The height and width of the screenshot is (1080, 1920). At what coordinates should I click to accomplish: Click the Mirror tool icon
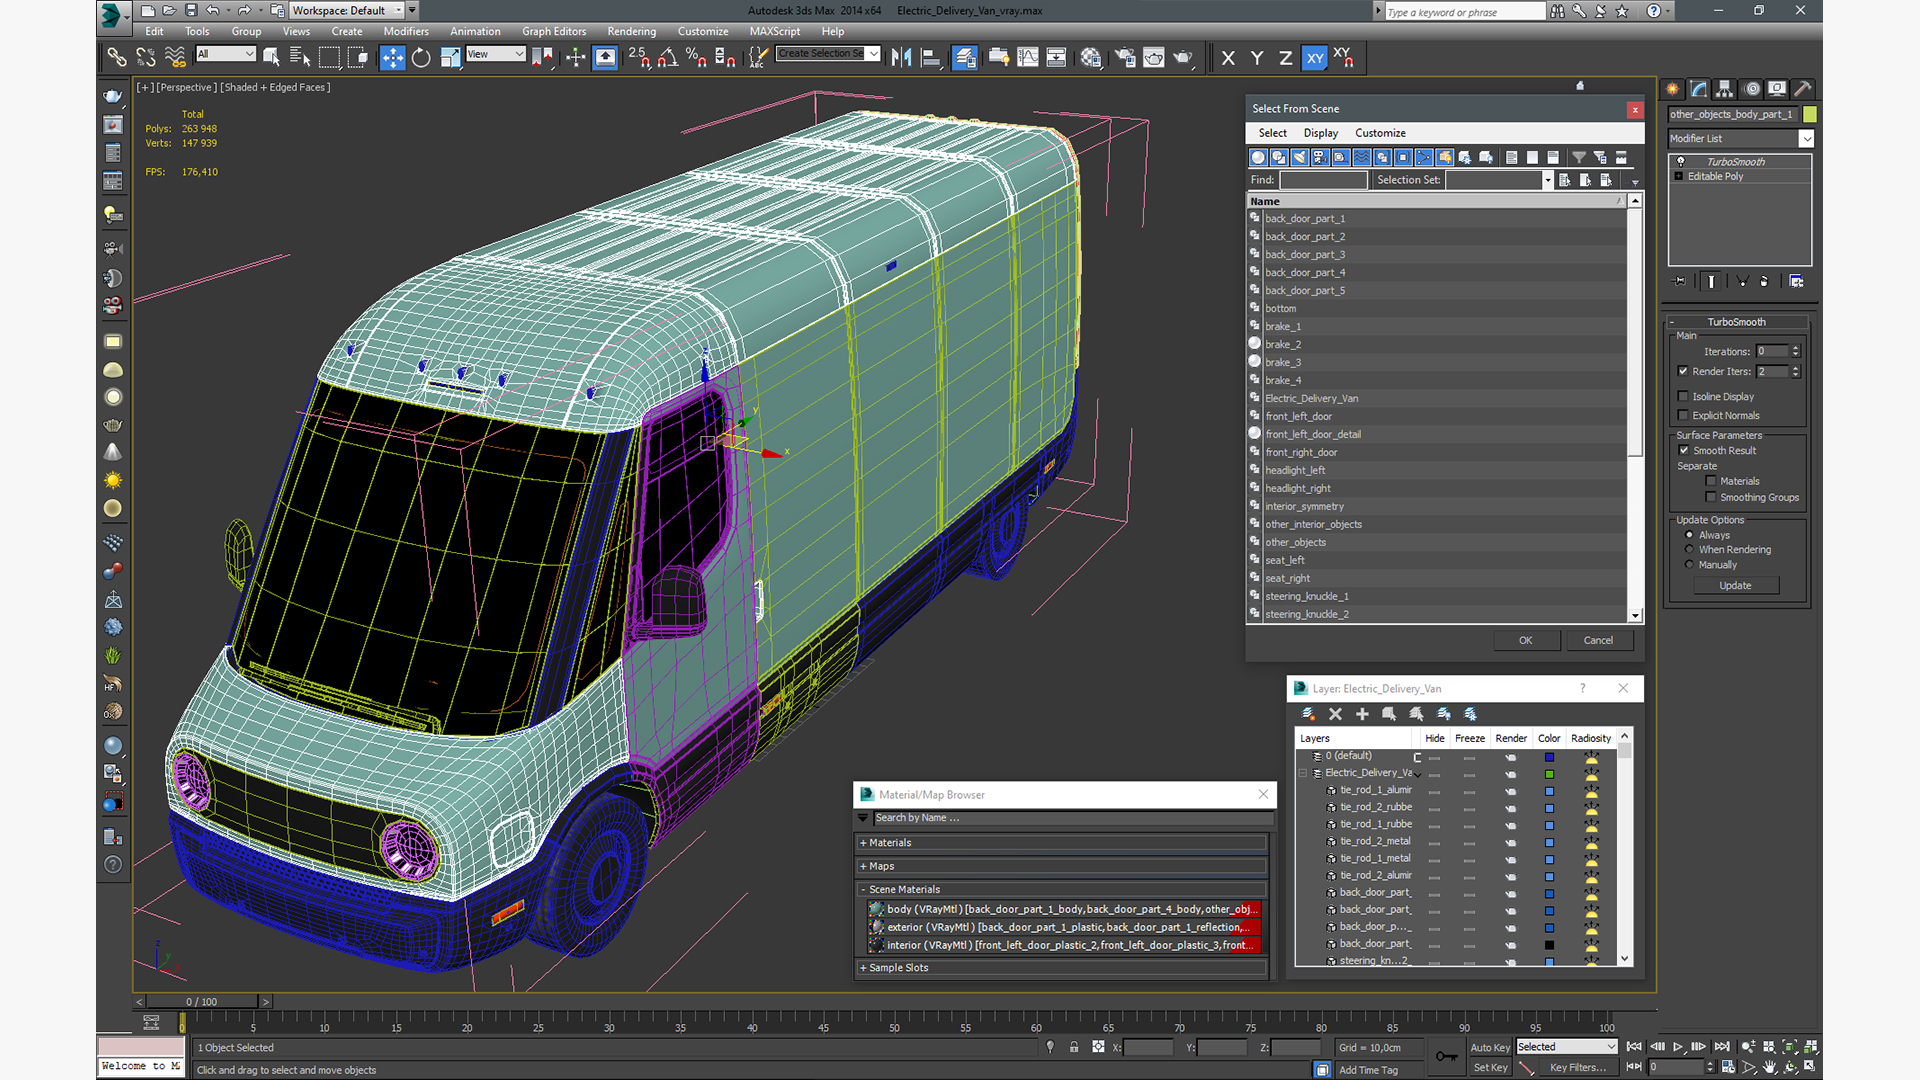pyautogui.click(x=901, y=58)
